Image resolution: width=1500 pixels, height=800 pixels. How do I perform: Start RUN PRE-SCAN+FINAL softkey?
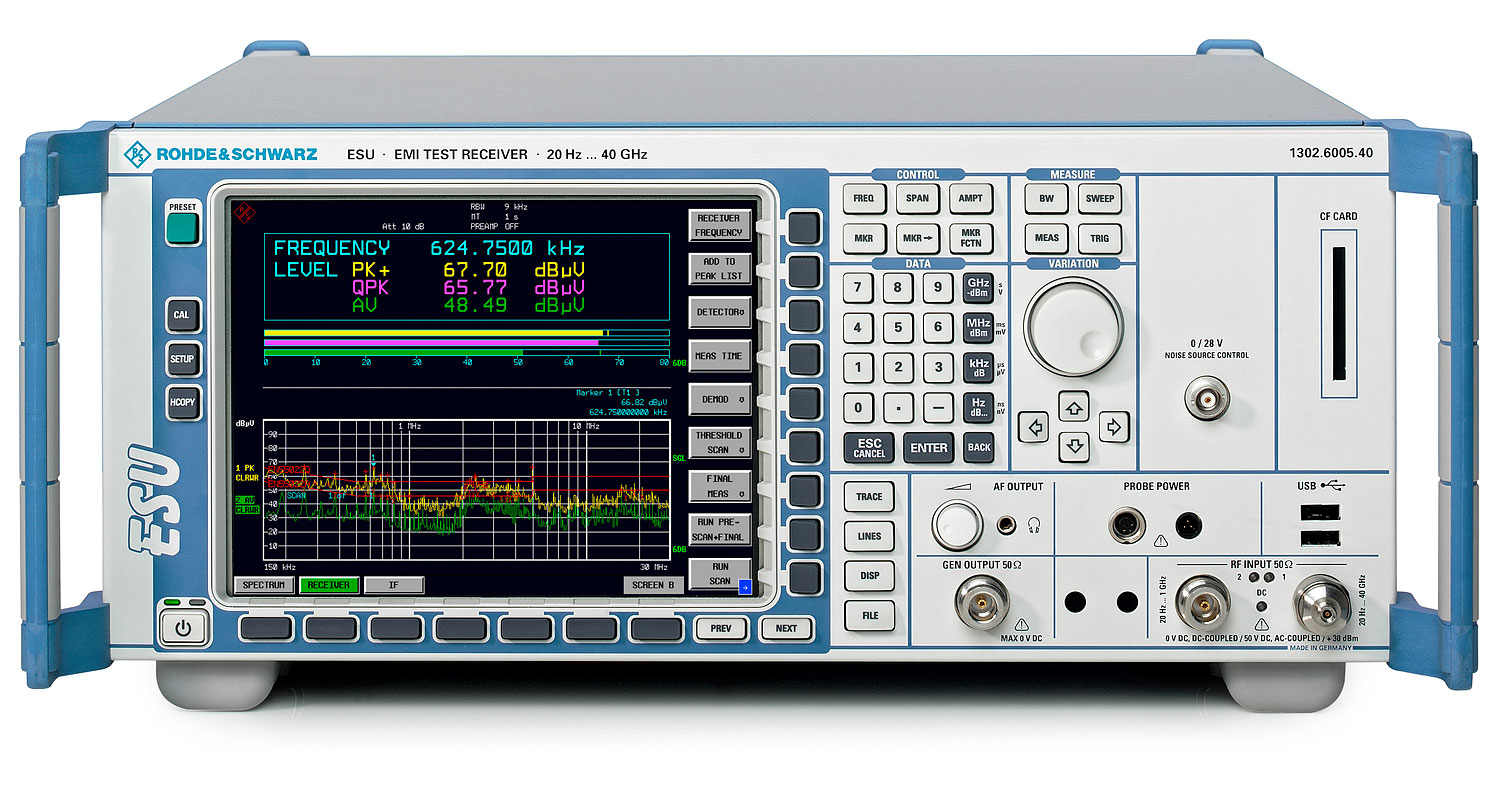click(720, 530)
